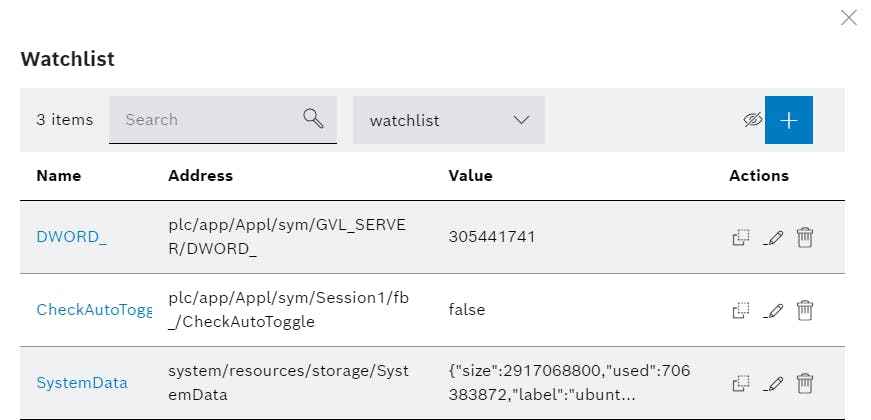
Task: Open the DWORD_ name link
Action: [72, 237]
